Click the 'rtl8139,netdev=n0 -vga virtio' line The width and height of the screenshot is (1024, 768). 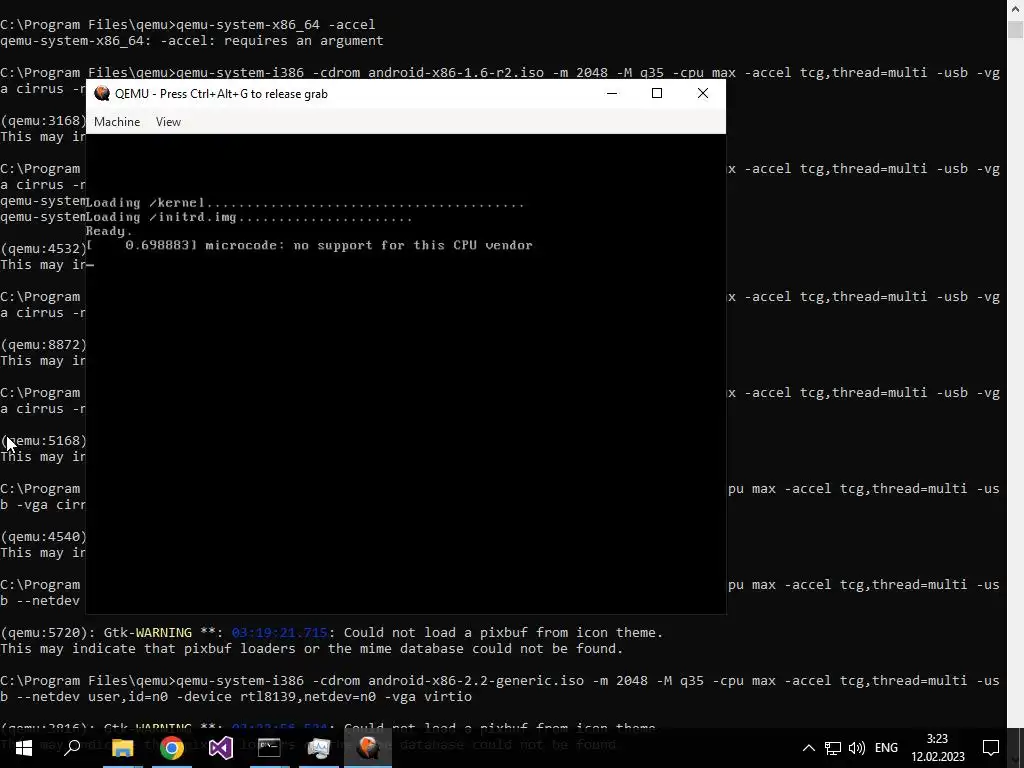(x=236, y=697)
